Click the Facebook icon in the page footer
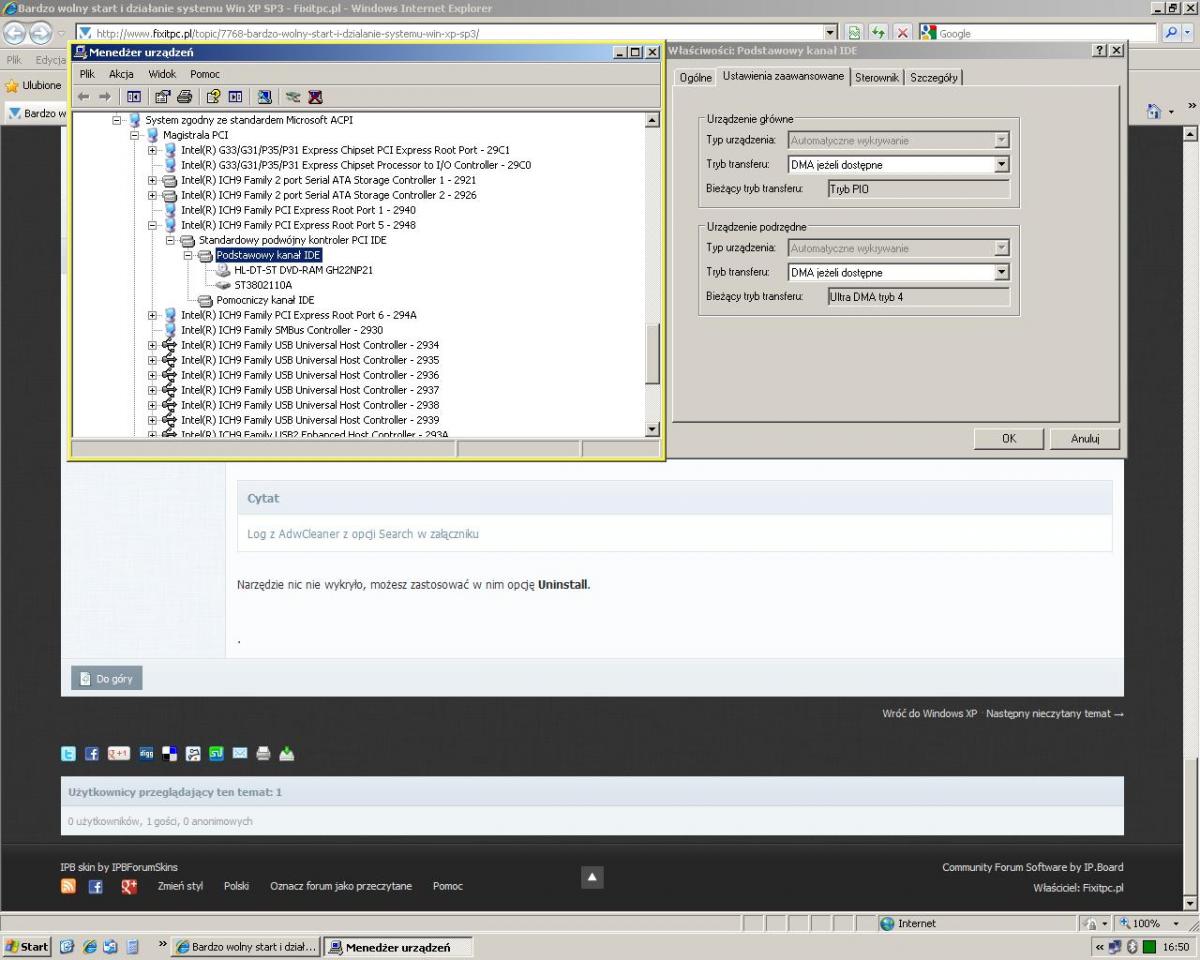1200x960 pixels. pyautogui.click(x=96, y=886)
